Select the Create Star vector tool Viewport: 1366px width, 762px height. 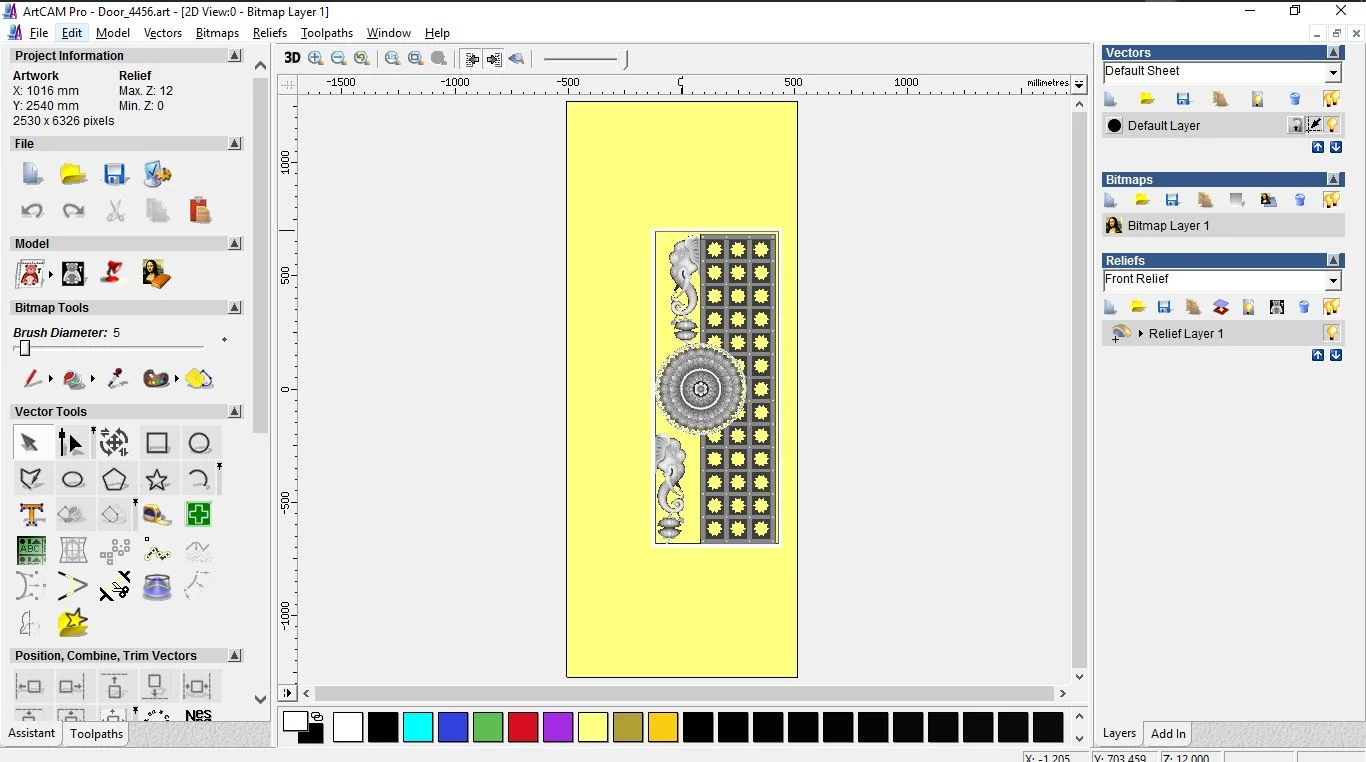point(157,479)
